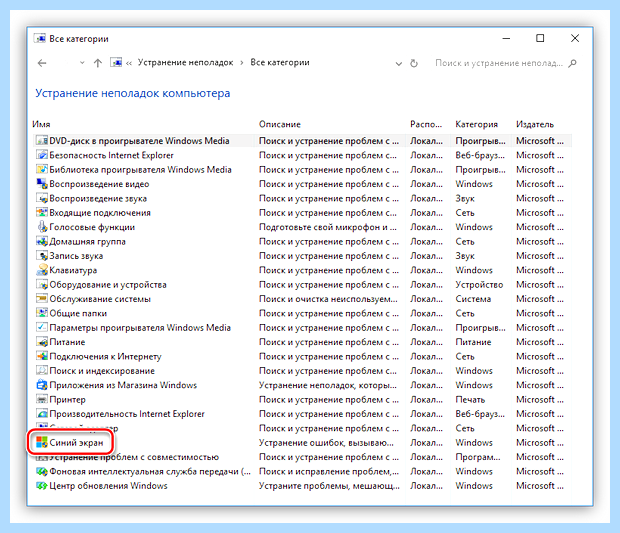Click category cell 'Устройство'
The image size is (620, 533).
[479, 284]
